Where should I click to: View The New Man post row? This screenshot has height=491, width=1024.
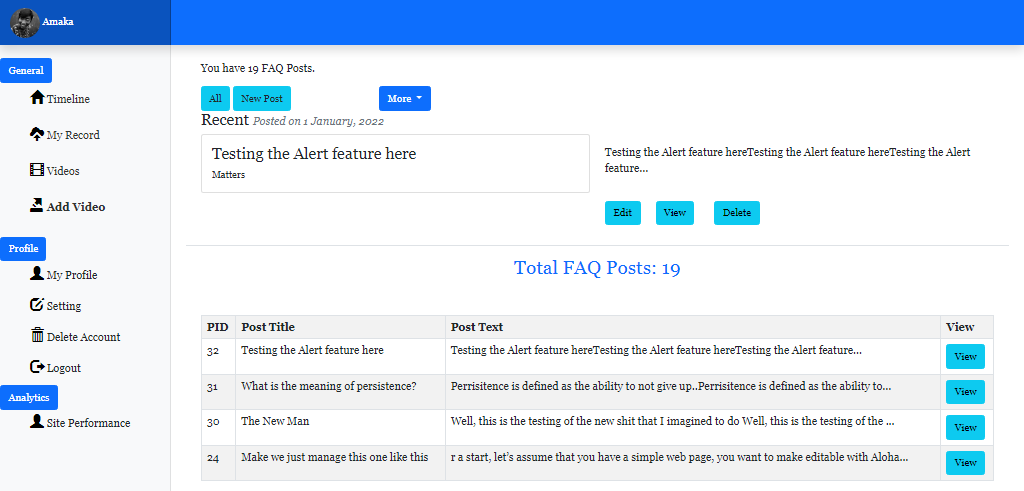(964, 427)
